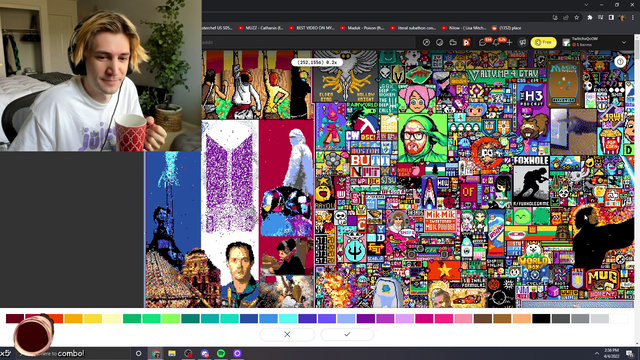Select the yellow color swatch
Screen dimensions: 640x360
tap(93, 318)
